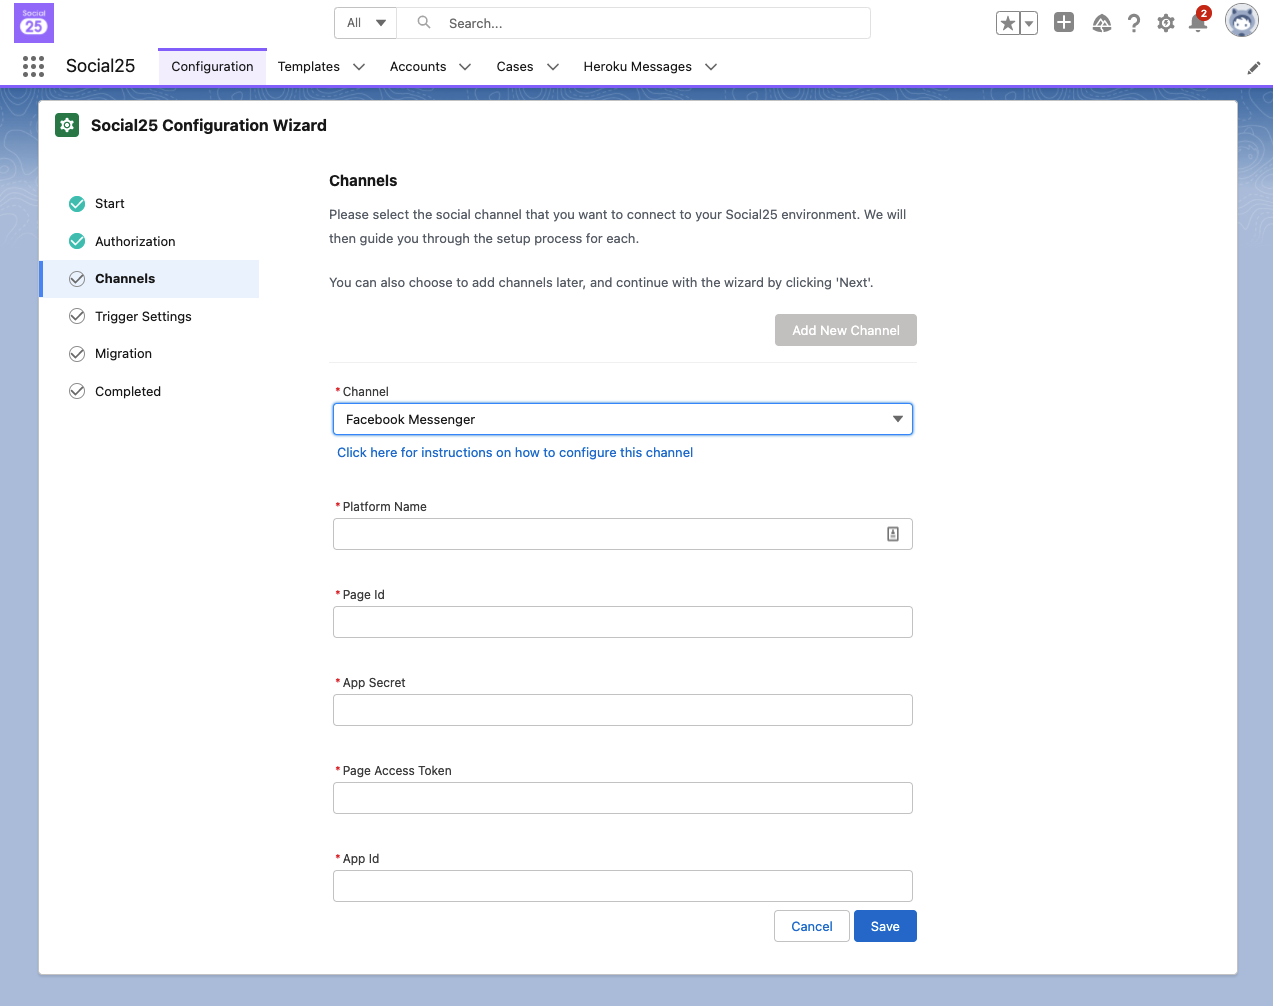The image size is (1273, 1006).
Task: Save the channel configuration
Action: 884,926
